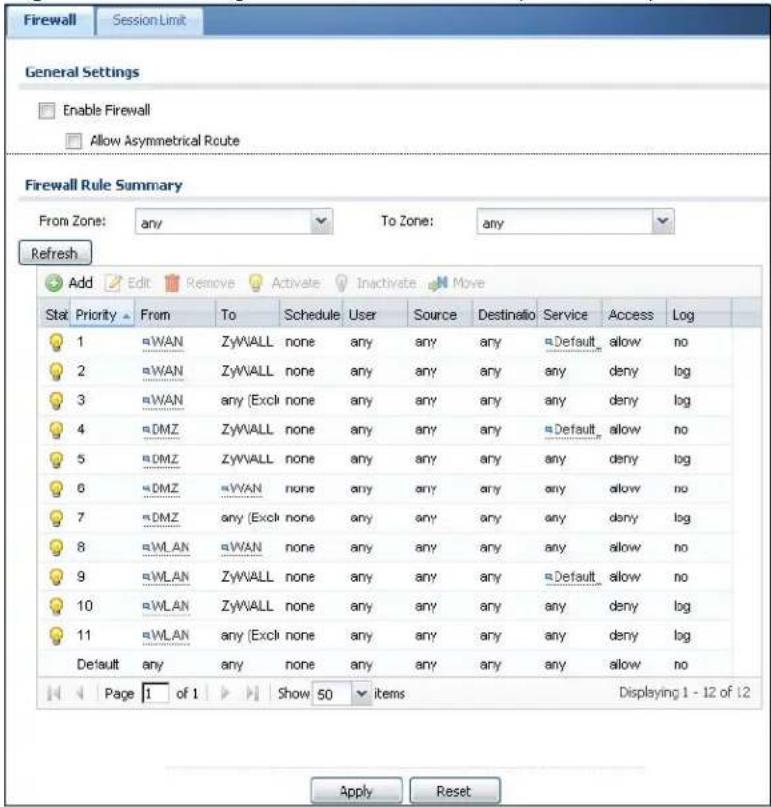
Task: Toggle status bulb of rule priority 9
Action: pyautogui.click(x=56, y=576)
